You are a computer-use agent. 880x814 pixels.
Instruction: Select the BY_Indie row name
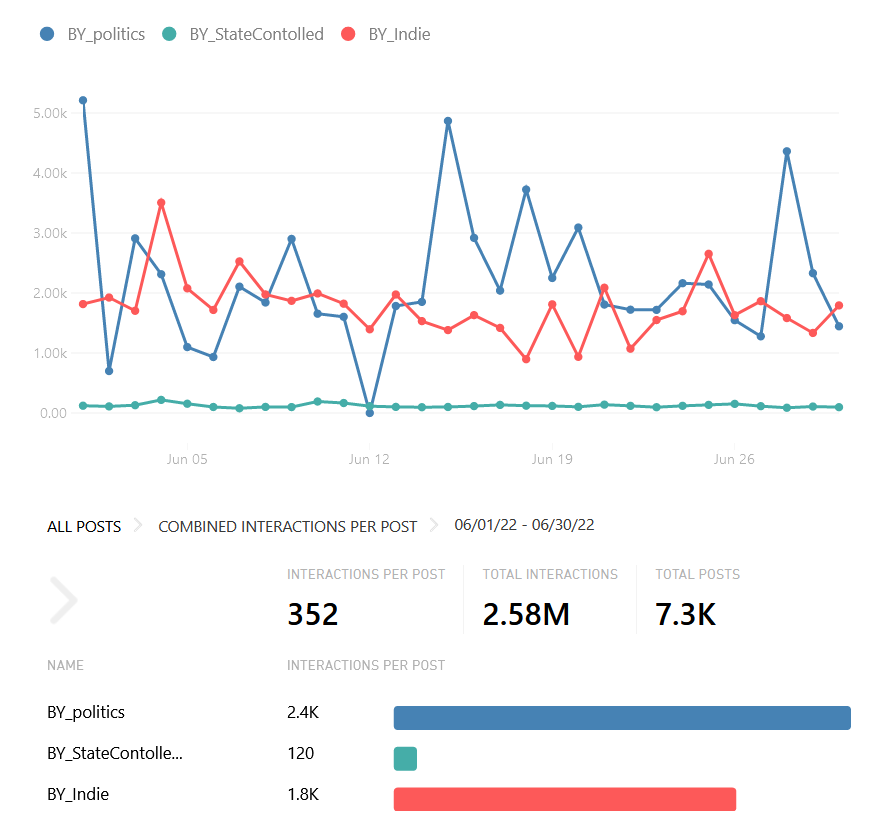78,794
